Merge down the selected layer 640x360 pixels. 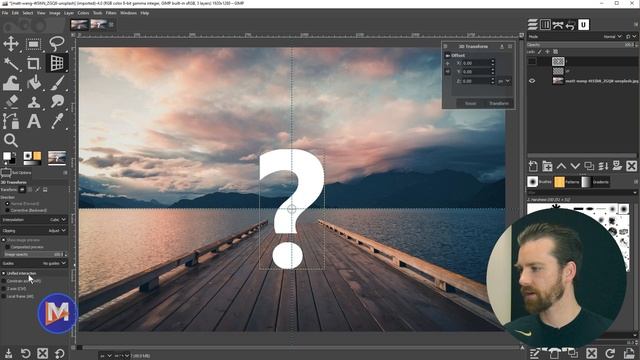click(x=603, y=166)
